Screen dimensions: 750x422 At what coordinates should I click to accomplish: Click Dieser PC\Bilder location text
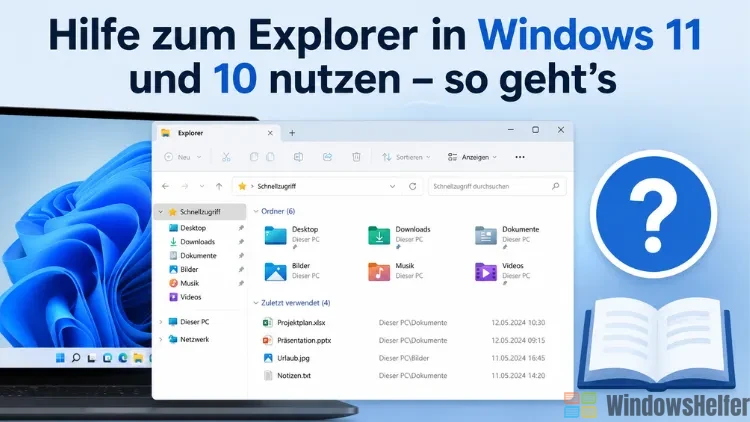click(404, 358)
